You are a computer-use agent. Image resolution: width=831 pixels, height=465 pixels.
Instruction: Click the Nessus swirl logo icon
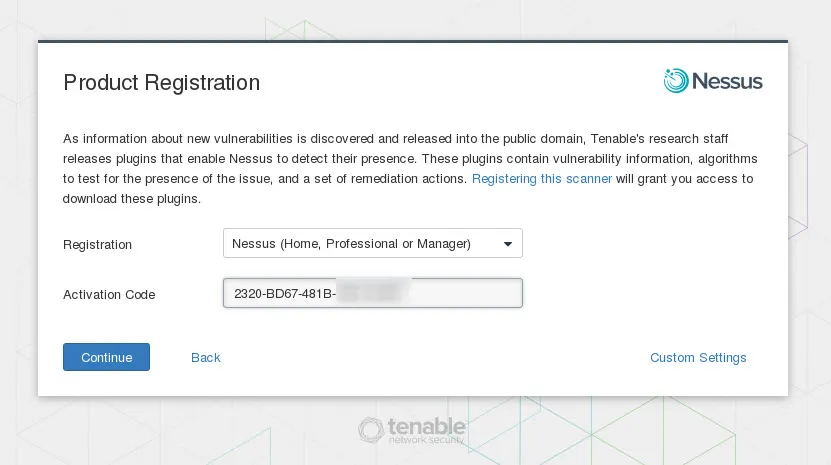(x=676, y=81)
